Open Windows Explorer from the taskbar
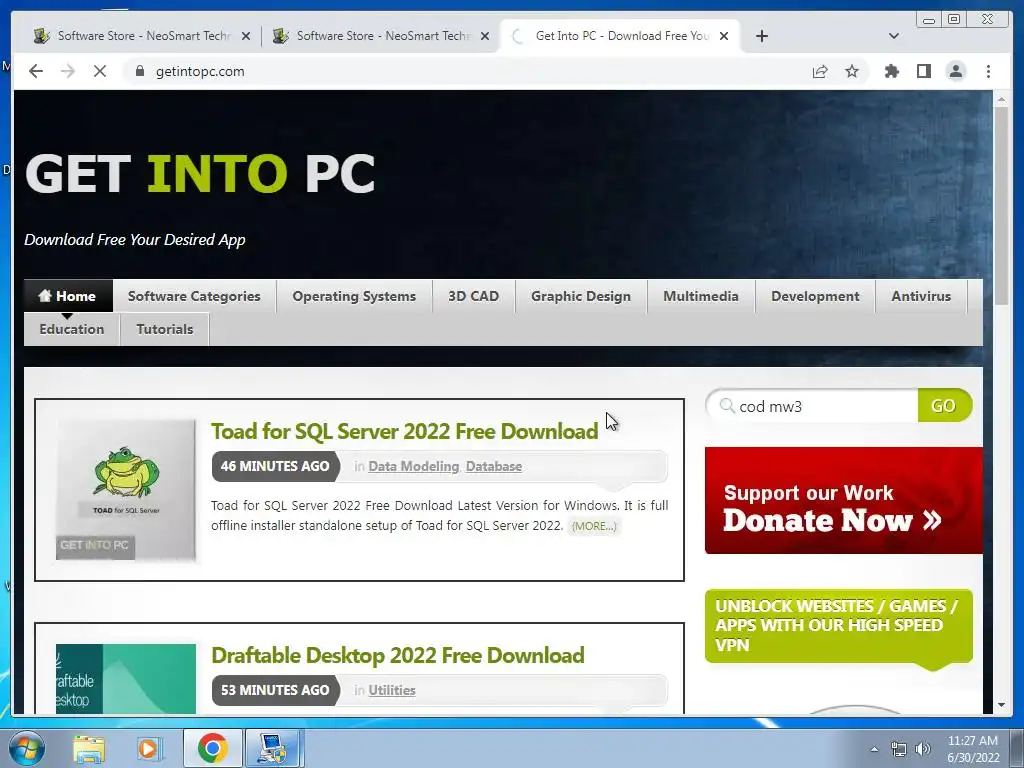Viewport: 1024px width, 768px height. [x=89, y=748]
